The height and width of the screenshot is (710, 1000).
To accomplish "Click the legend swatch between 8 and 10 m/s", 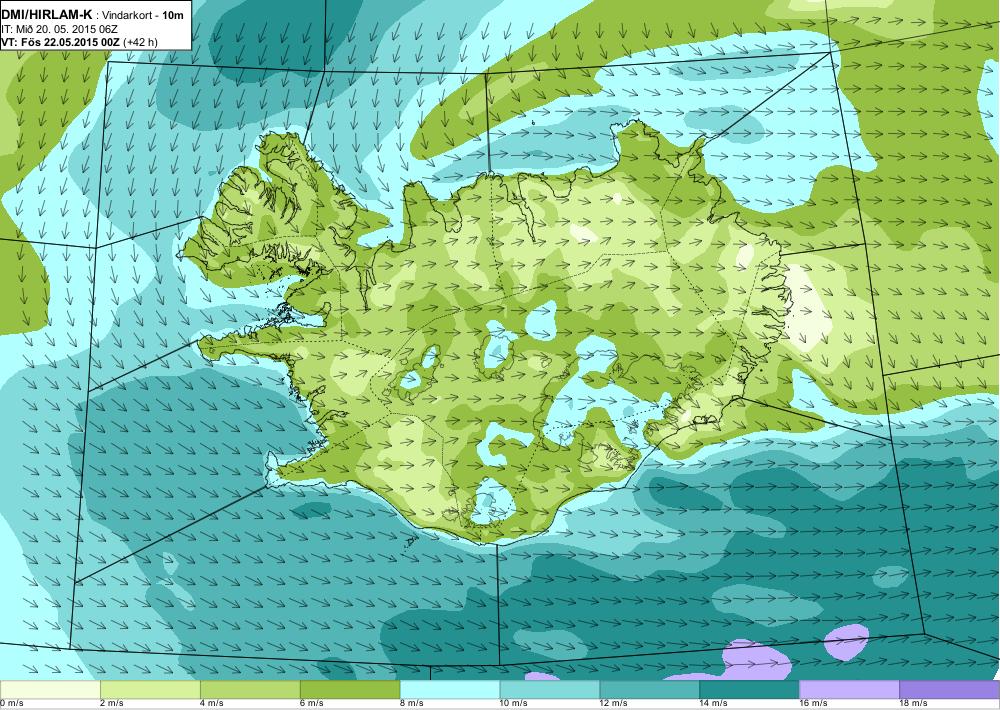I will 450,690.
